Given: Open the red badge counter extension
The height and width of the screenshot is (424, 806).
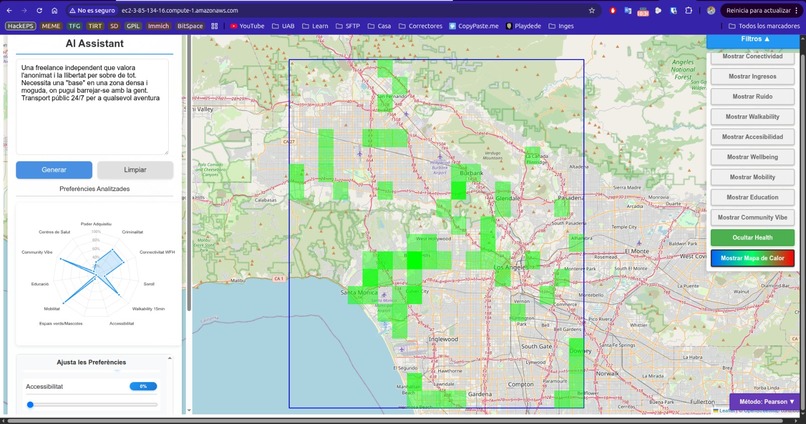Looking at the screenshot, I should pyautogui.click(x=643, y=11).
